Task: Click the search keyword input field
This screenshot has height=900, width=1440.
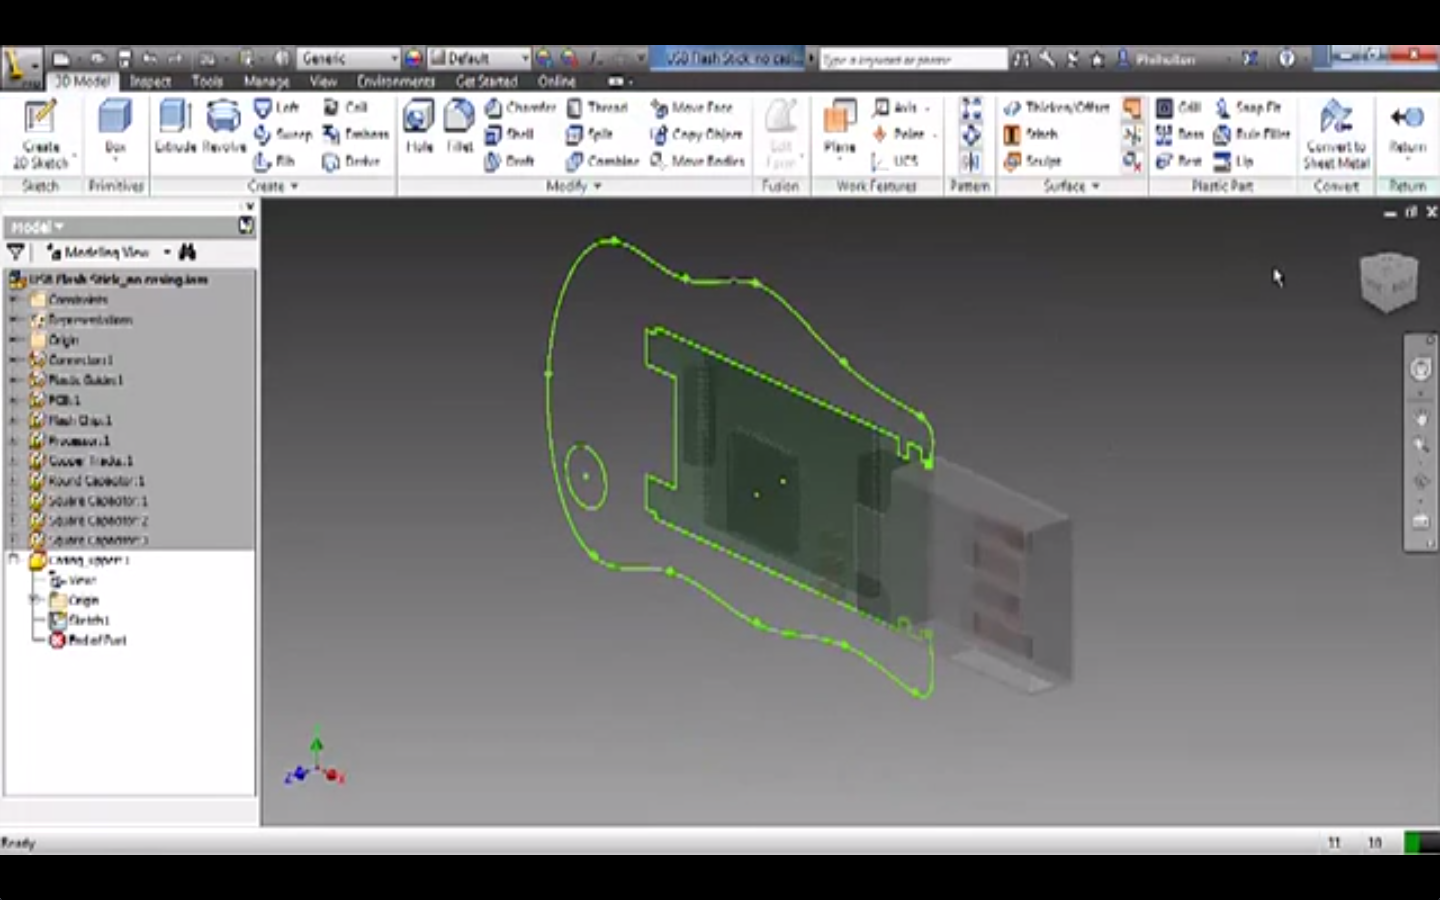Action: [912, 59]
